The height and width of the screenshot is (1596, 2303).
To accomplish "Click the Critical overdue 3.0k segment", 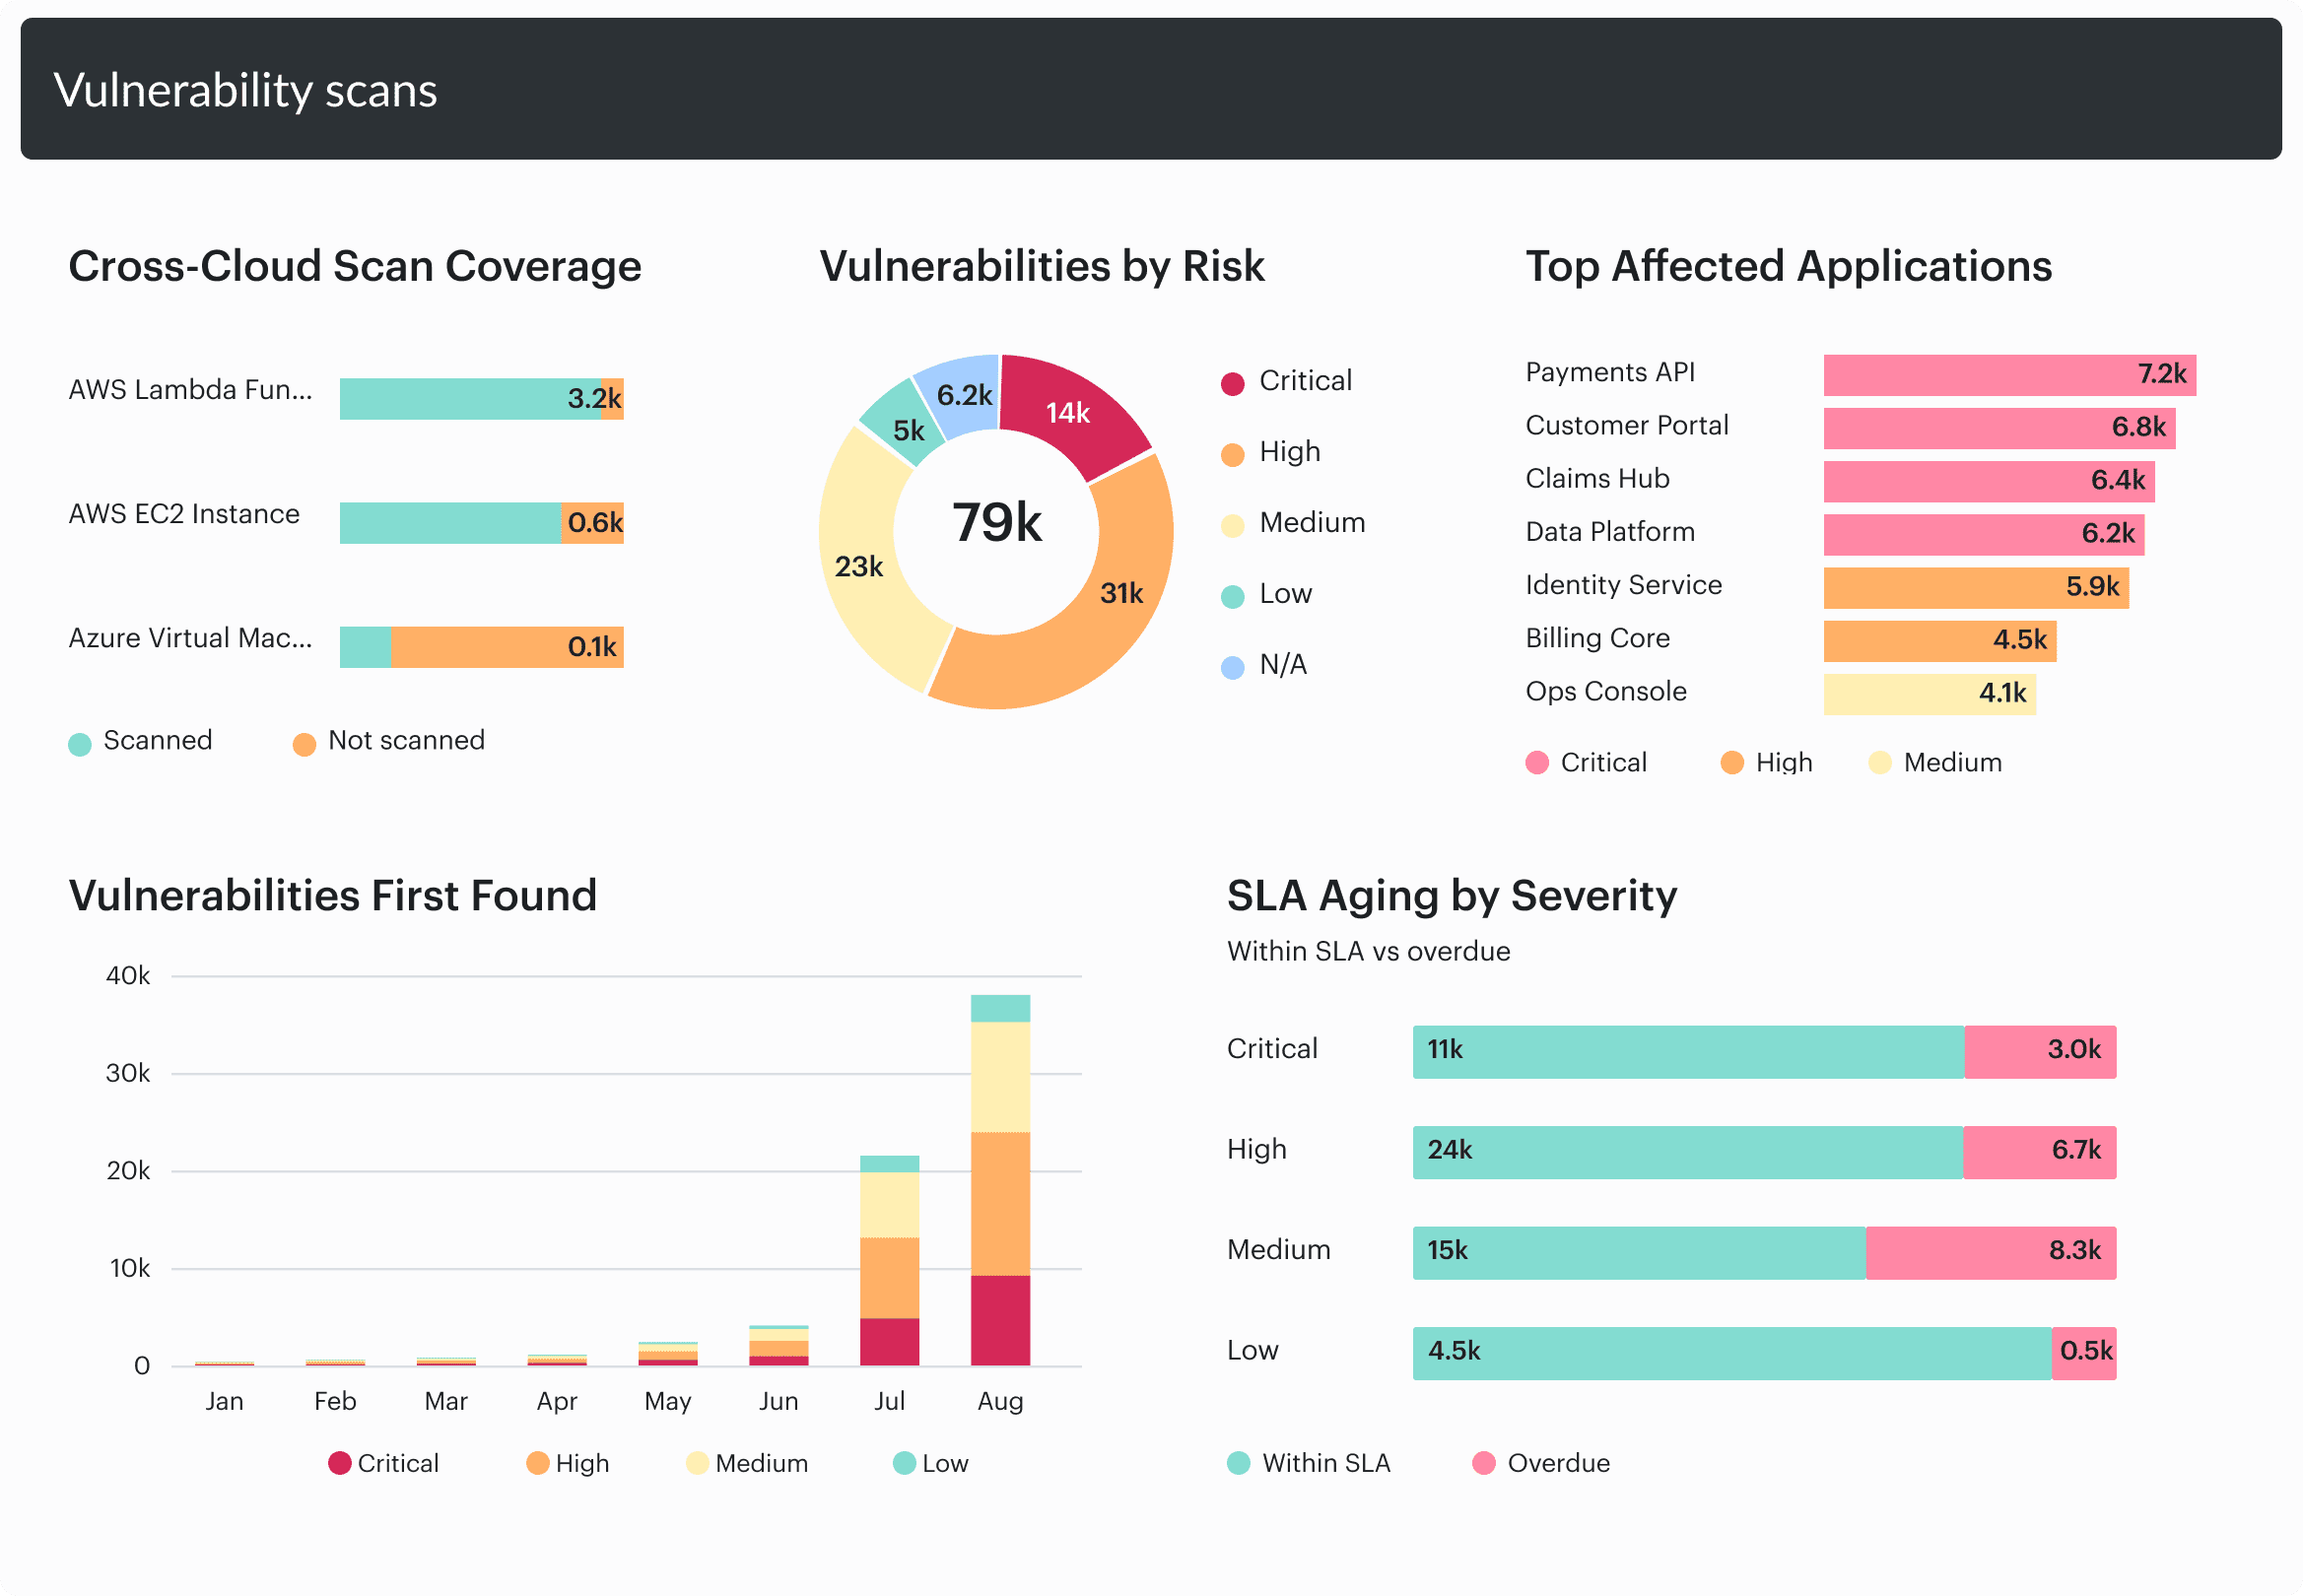I will pos(2040,1052).
